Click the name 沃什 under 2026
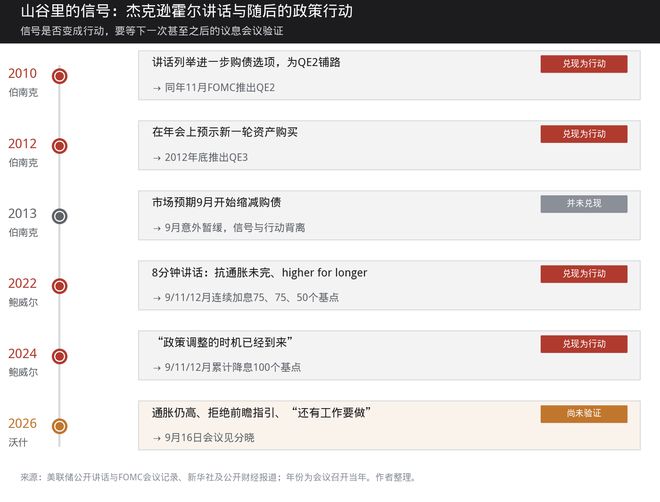This screenshot has height=502, width=660. (18, 442)
